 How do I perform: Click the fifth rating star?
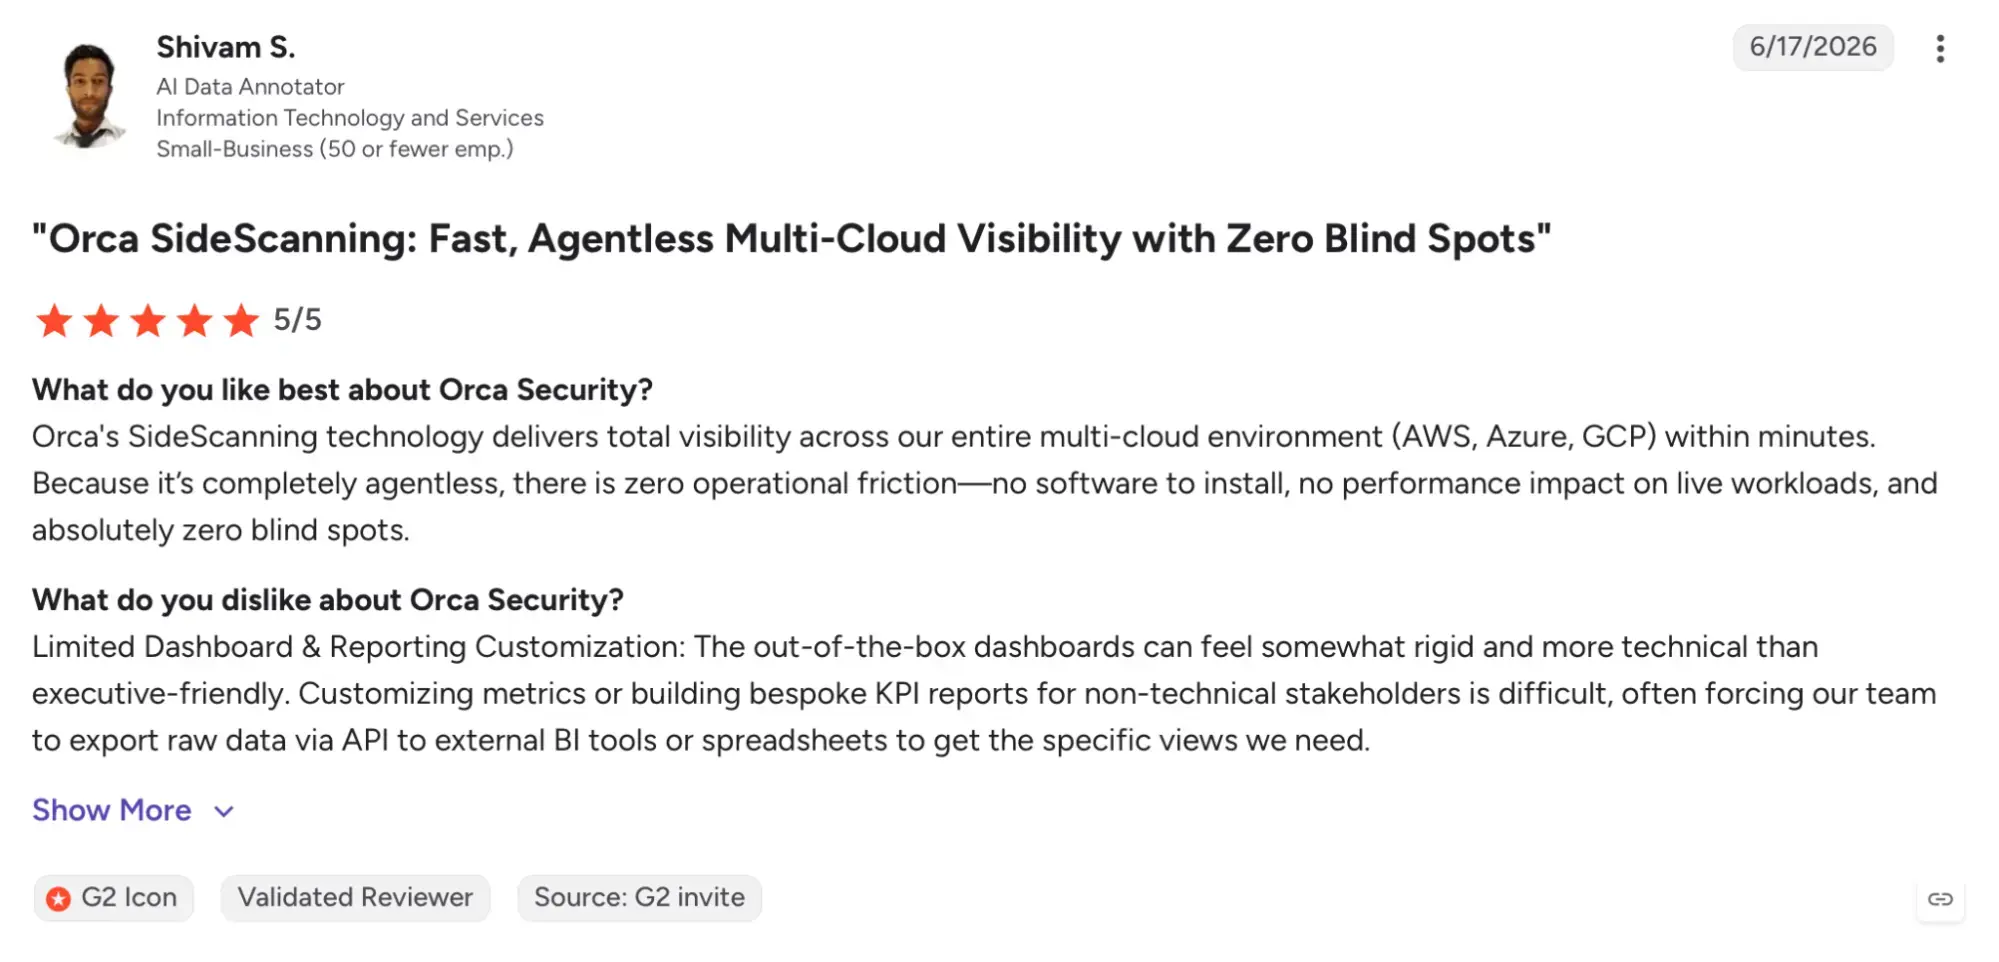241,321
